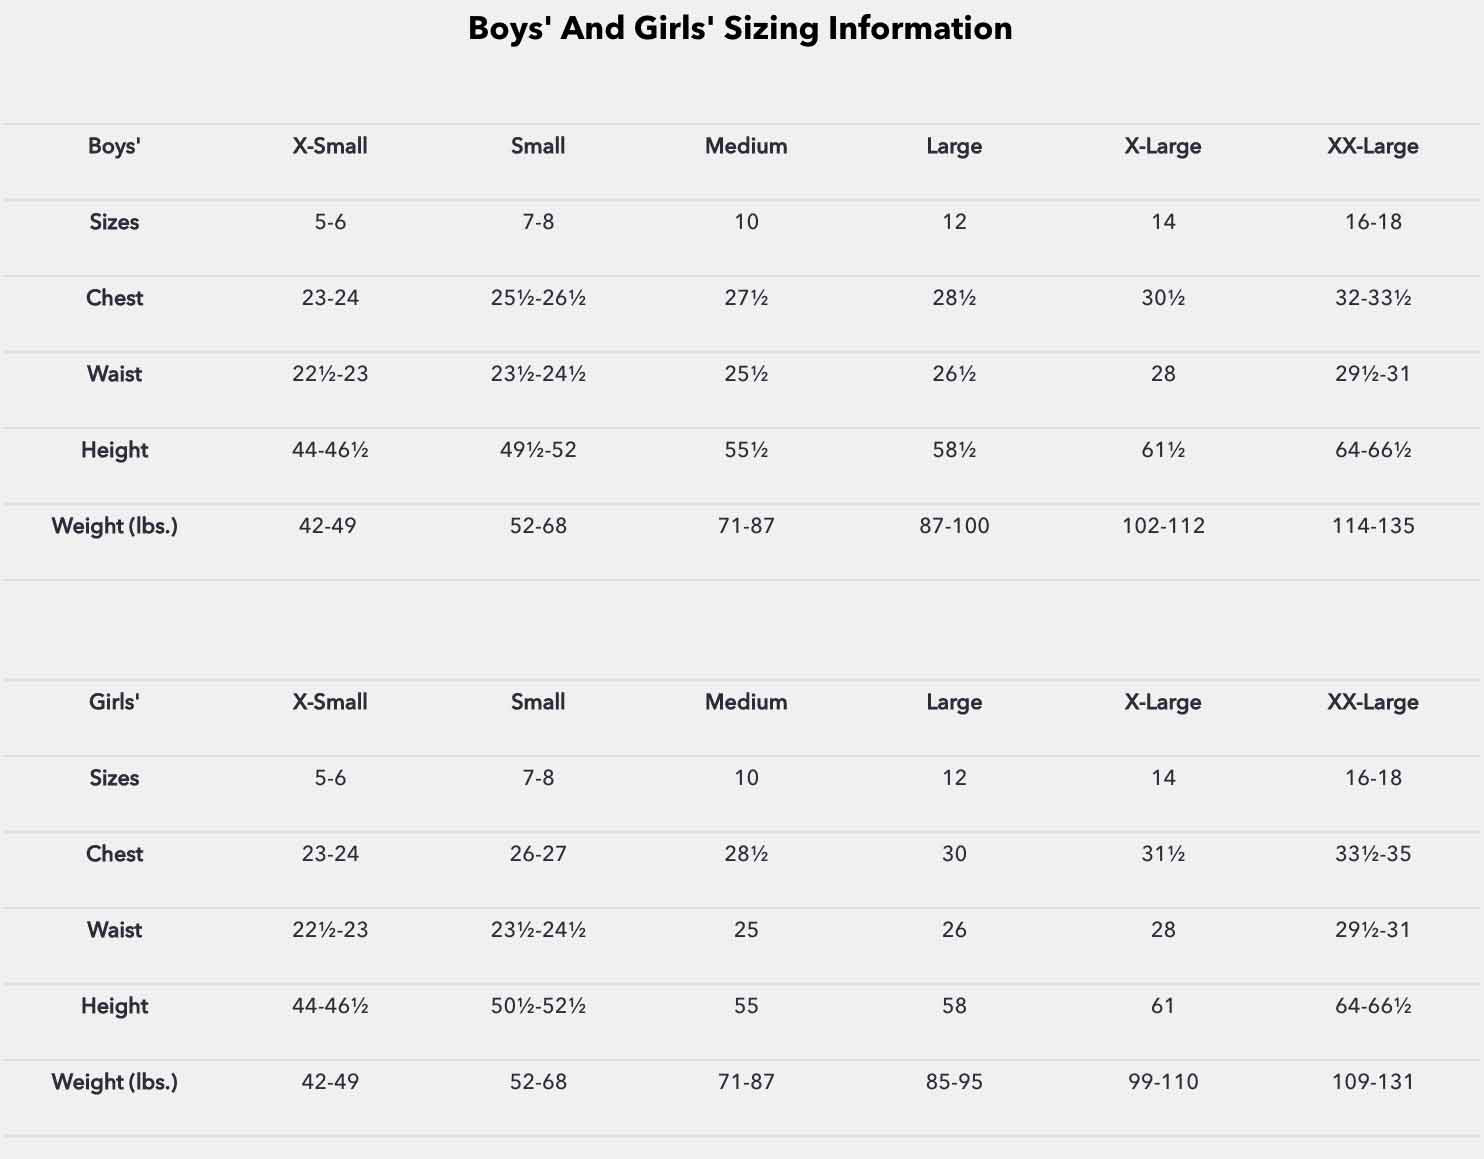Click the Boys' X-Large height value 61½
This screenshot has height=1159, width=1484.
pos(1163,450)
